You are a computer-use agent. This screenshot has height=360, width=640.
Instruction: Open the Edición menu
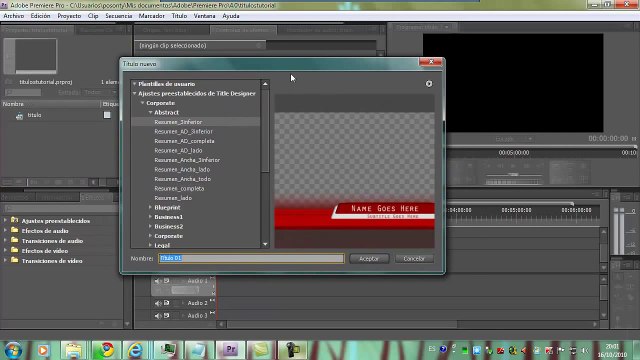(40, 16)
